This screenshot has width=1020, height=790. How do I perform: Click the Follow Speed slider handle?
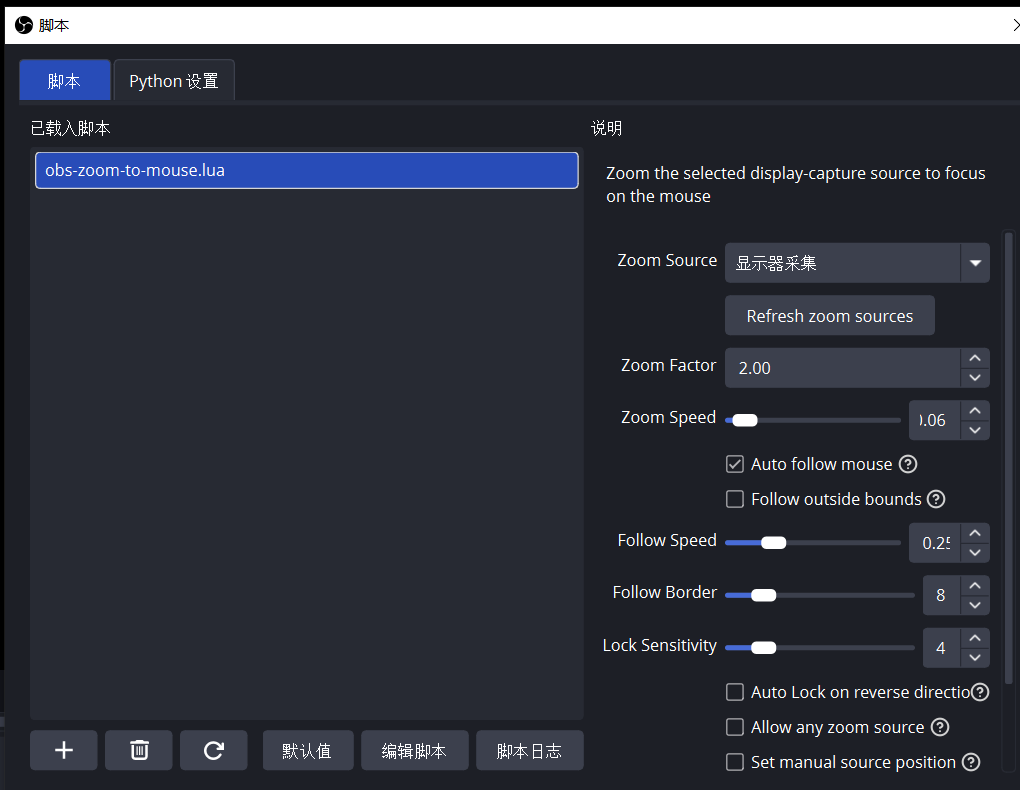click(x=773, y=543)
